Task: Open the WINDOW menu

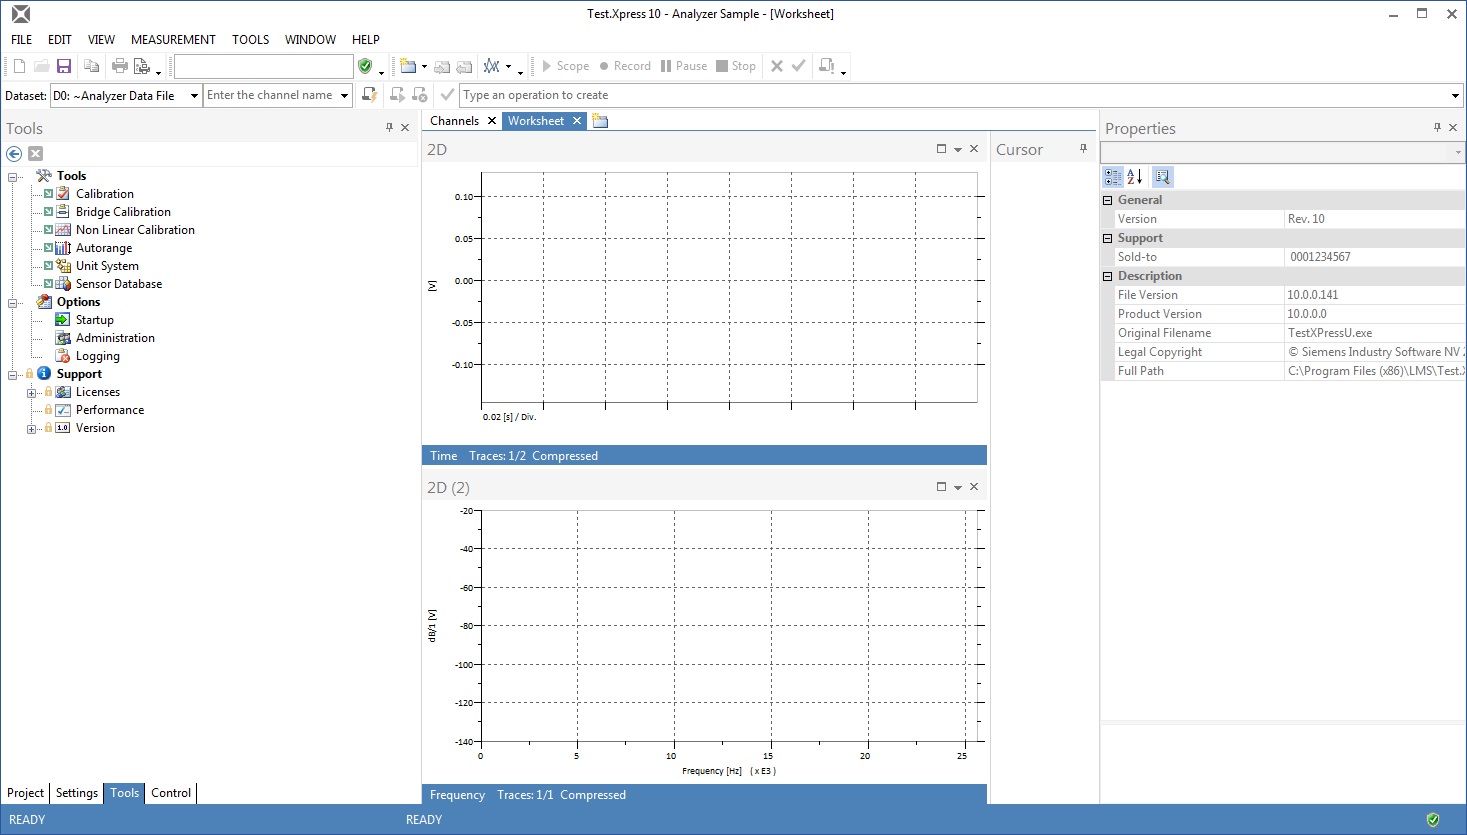Action: (x=310, y=40)
